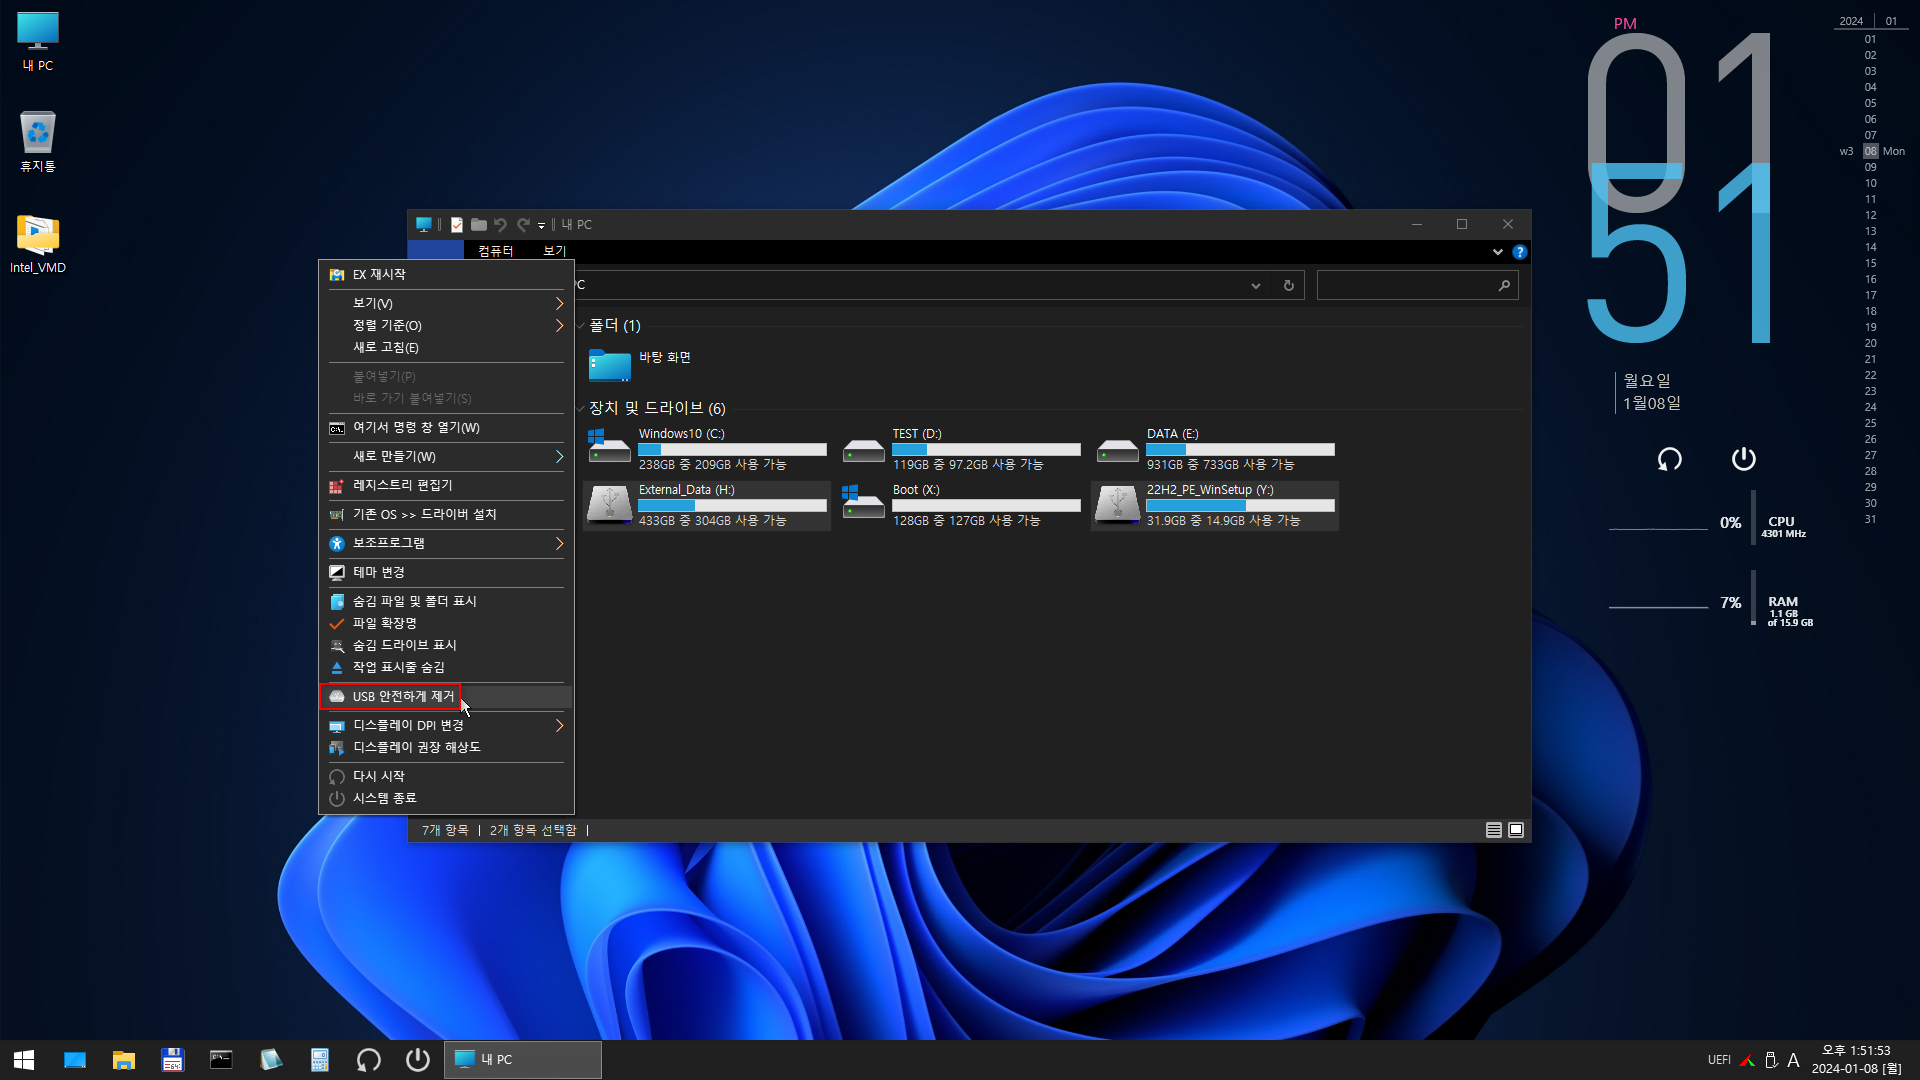Open quick access toolbar customize dropdown
Screen dimensions: 1920x1080
[541, 226]
